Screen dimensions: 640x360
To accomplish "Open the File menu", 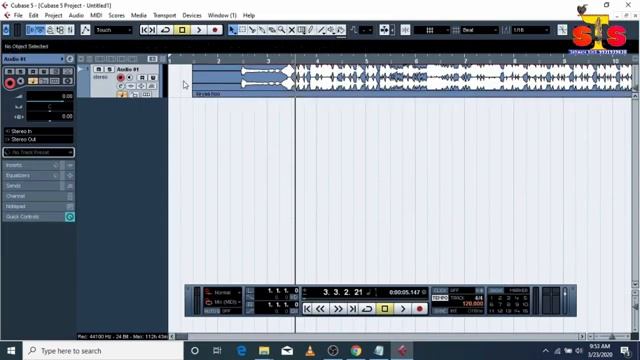I will click(x=18, y=15).
